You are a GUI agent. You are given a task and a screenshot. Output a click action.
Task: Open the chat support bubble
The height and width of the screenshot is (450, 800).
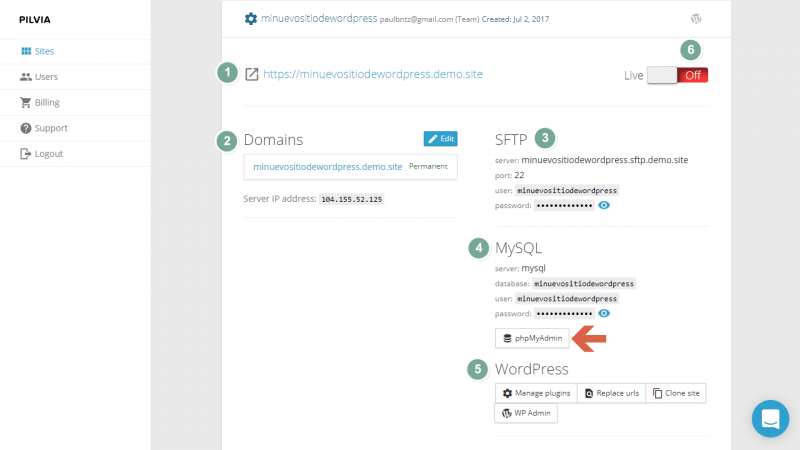pos(770,419)
